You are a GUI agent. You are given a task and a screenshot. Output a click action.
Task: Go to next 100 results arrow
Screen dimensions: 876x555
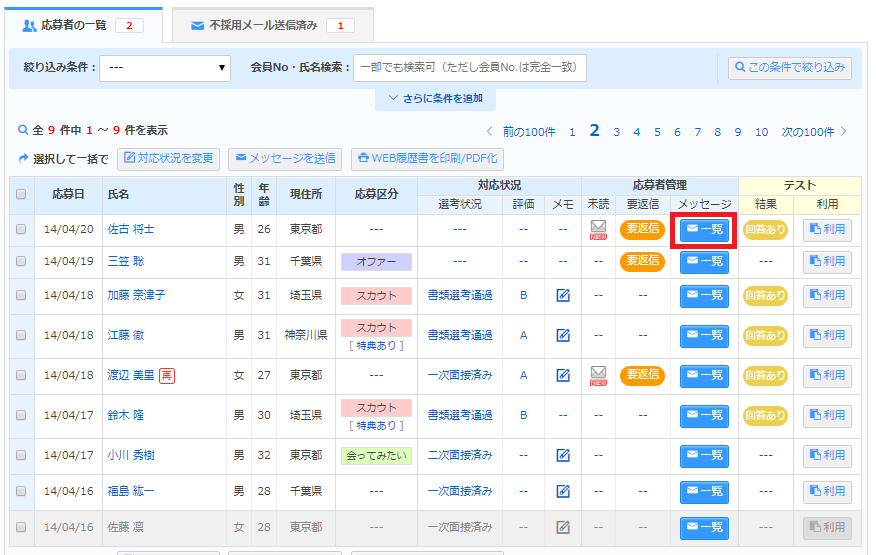[x=844, y=132]
